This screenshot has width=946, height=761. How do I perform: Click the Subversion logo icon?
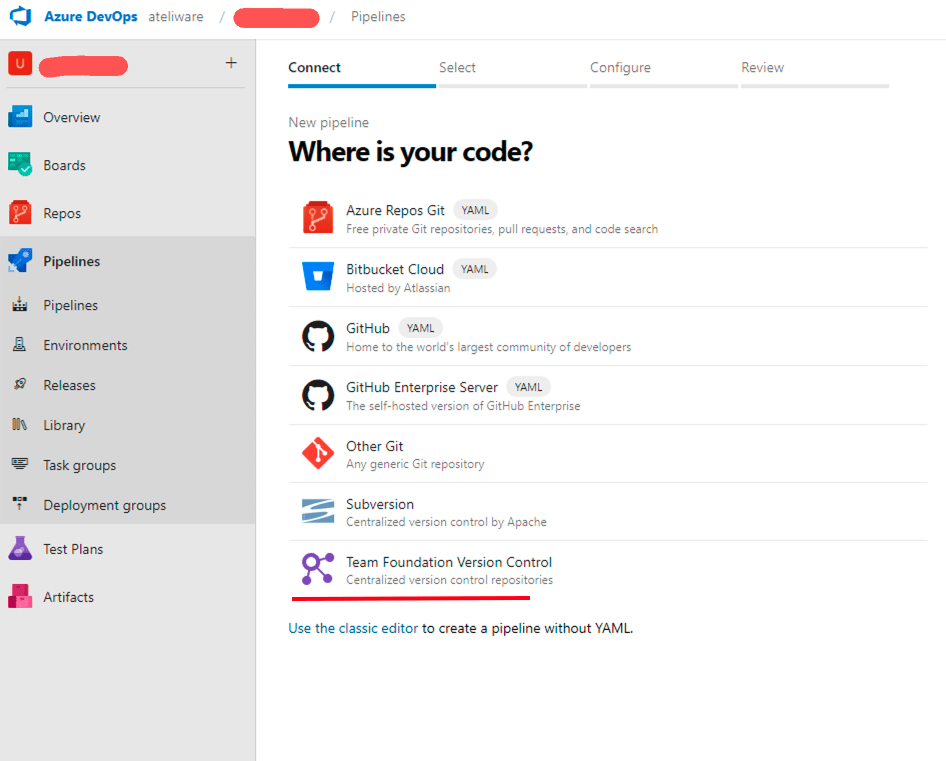point(318,511)
